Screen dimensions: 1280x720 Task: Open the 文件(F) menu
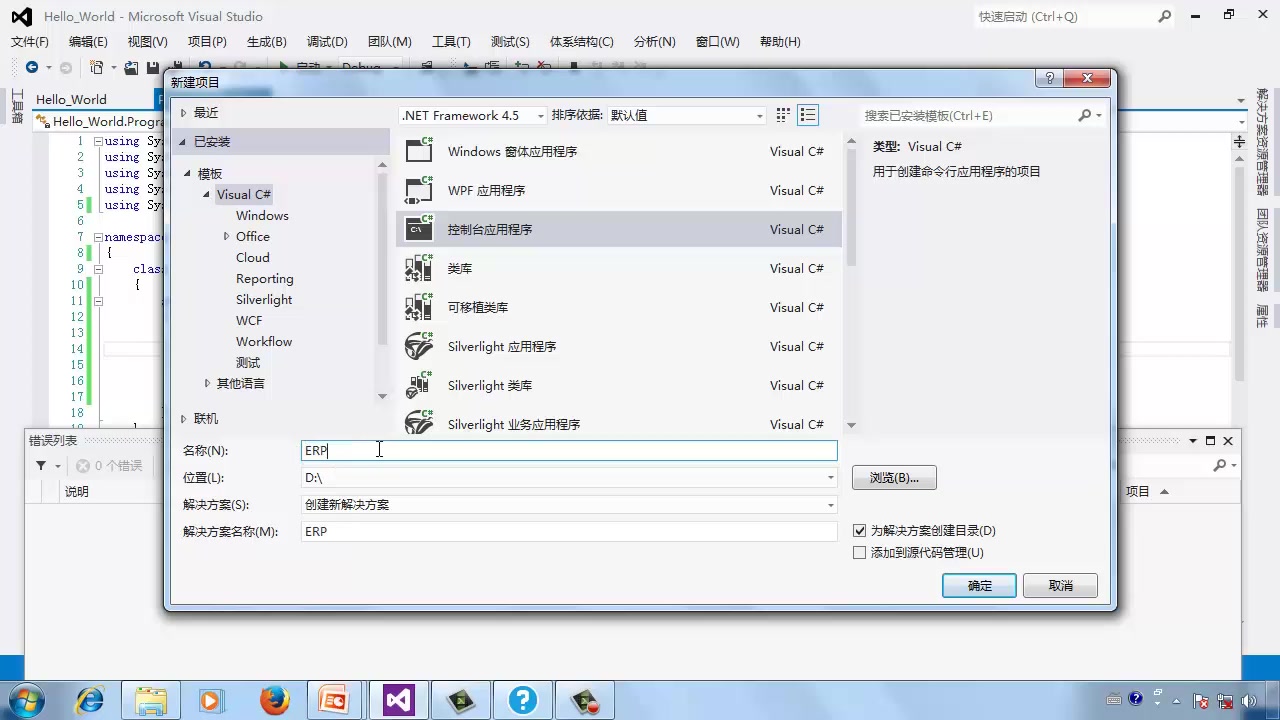click(30, 42)
